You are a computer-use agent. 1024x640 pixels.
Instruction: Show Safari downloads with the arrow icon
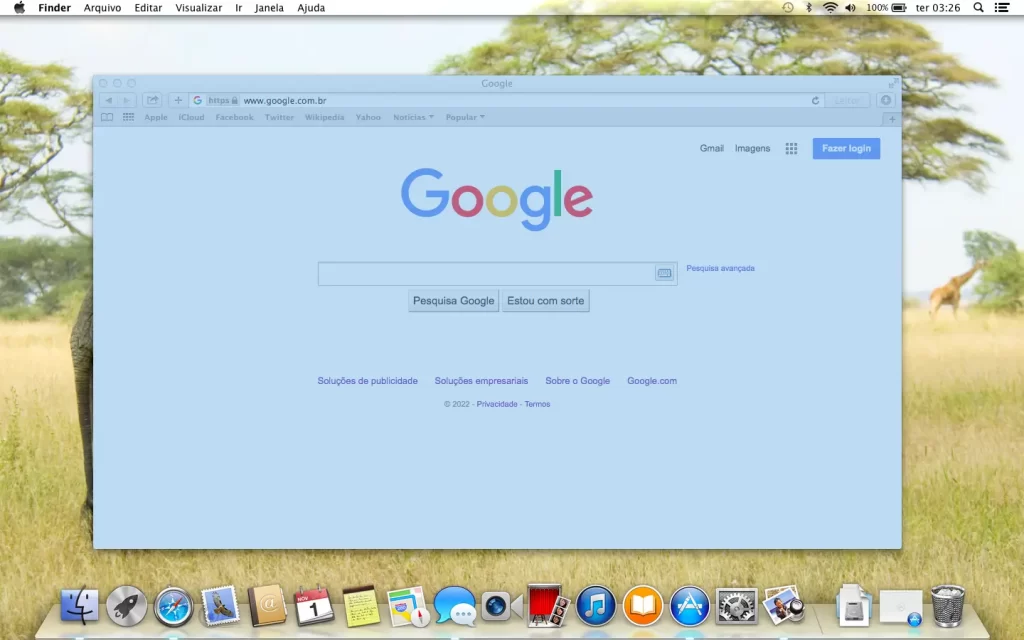pyautogui.click(x=886, y=100)
